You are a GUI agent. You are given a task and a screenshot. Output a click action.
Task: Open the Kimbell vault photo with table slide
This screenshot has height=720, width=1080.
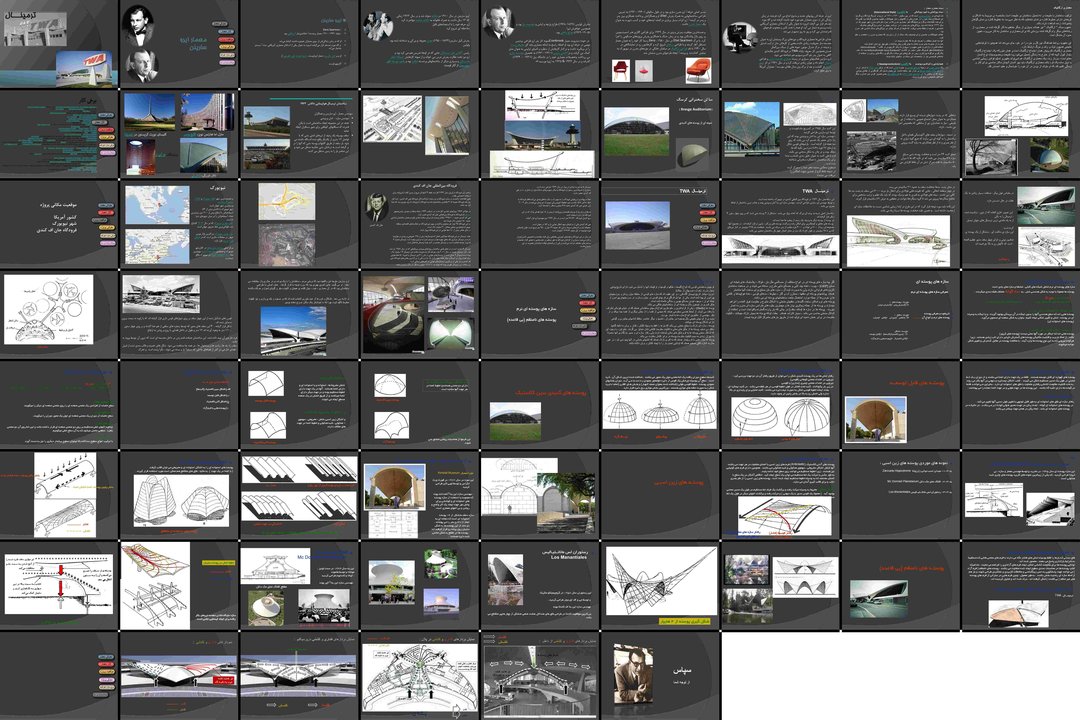click(x=419, y=495)
